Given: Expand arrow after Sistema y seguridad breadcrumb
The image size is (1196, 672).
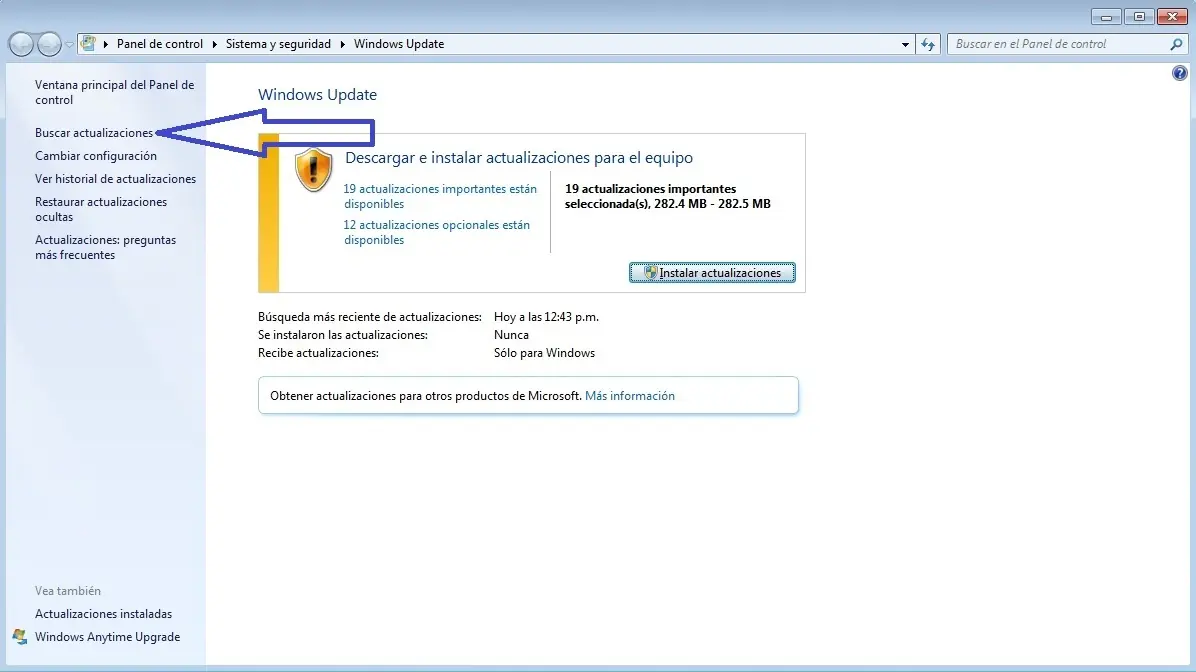Looking at the screenshot, I should 342,44.
